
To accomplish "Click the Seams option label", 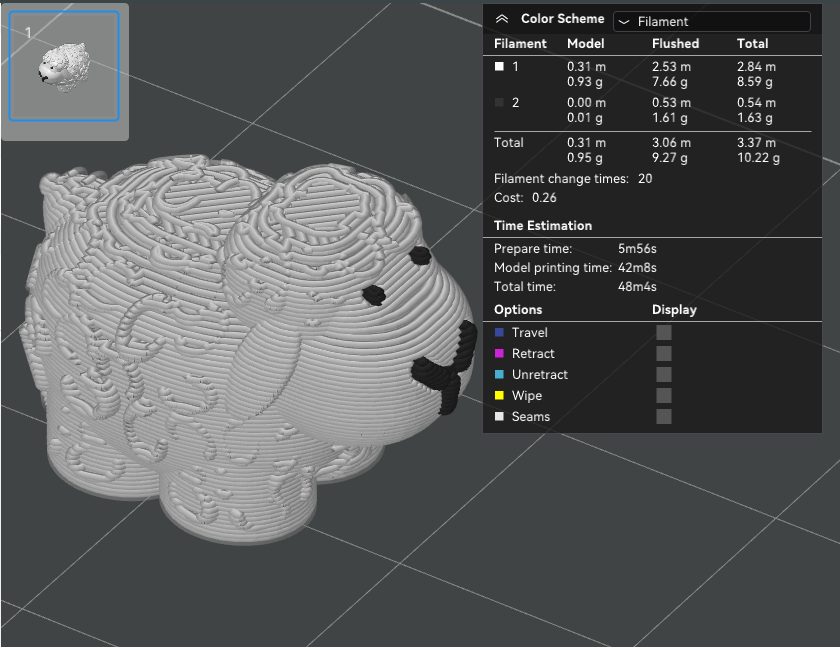I will pos(530,416).
